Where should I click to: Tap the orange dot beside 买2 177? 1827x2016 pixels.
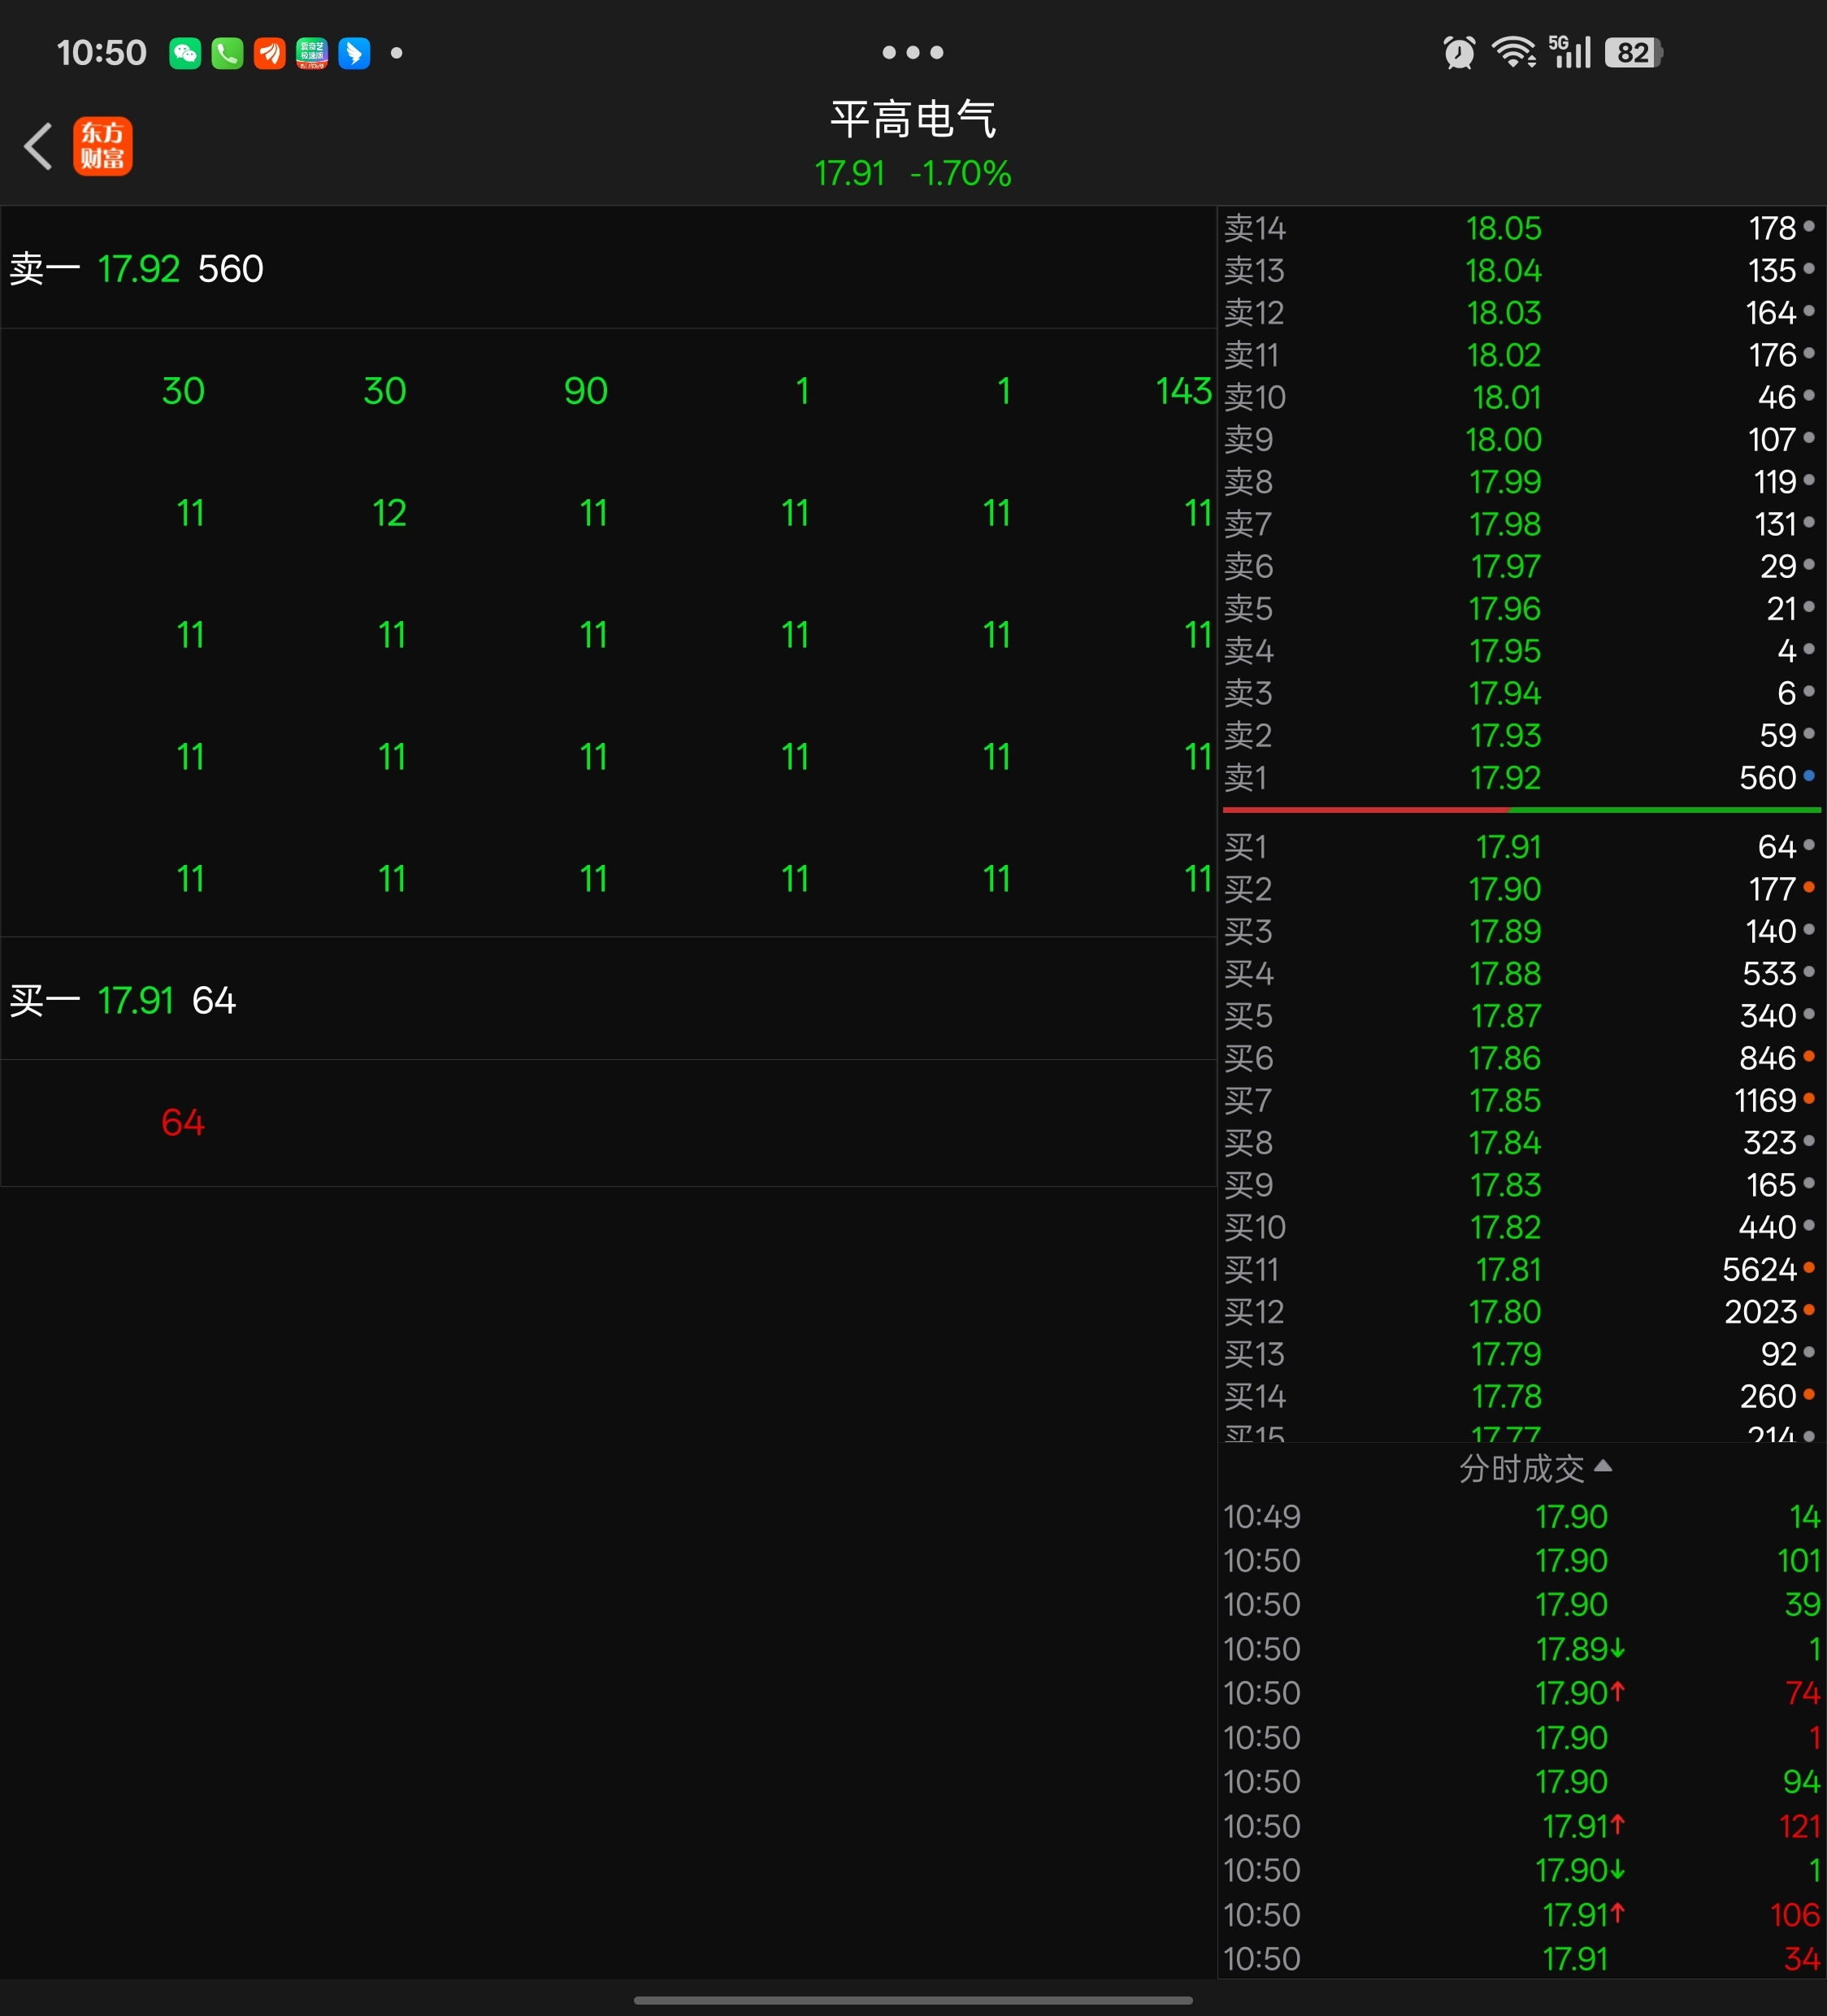(1808, 887)
